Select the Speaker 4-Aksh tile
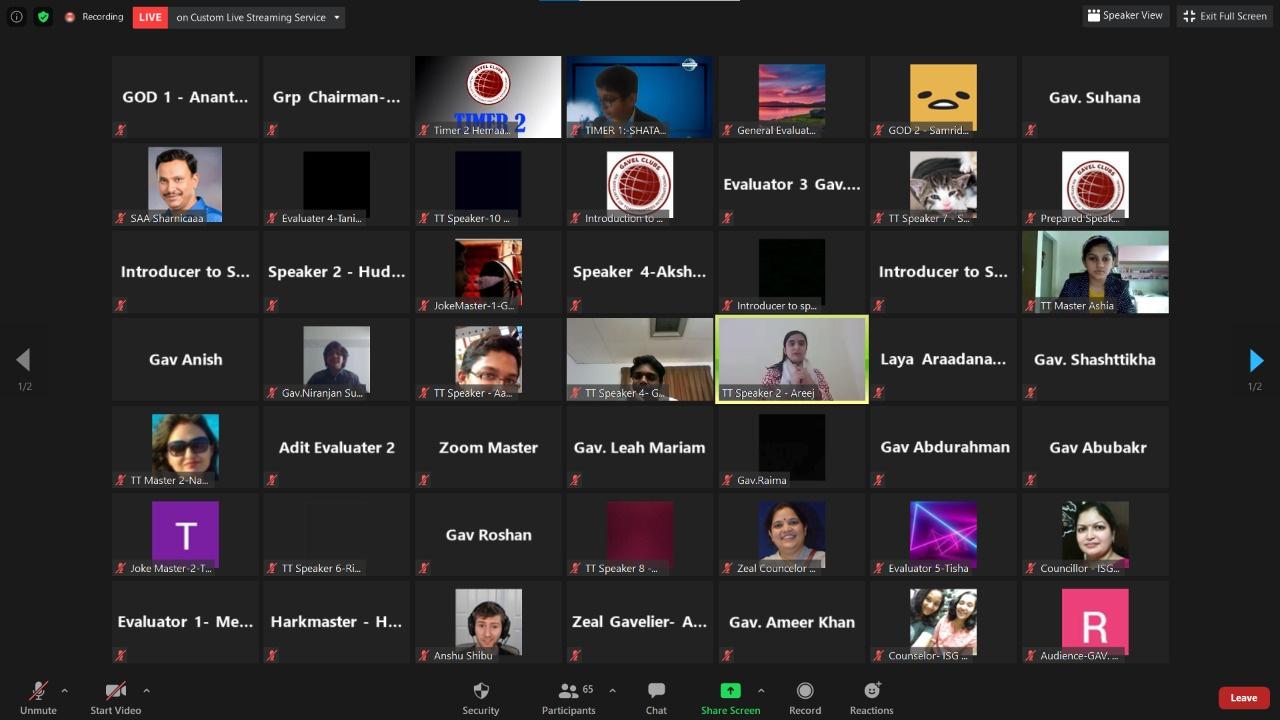 click(640, 272)
